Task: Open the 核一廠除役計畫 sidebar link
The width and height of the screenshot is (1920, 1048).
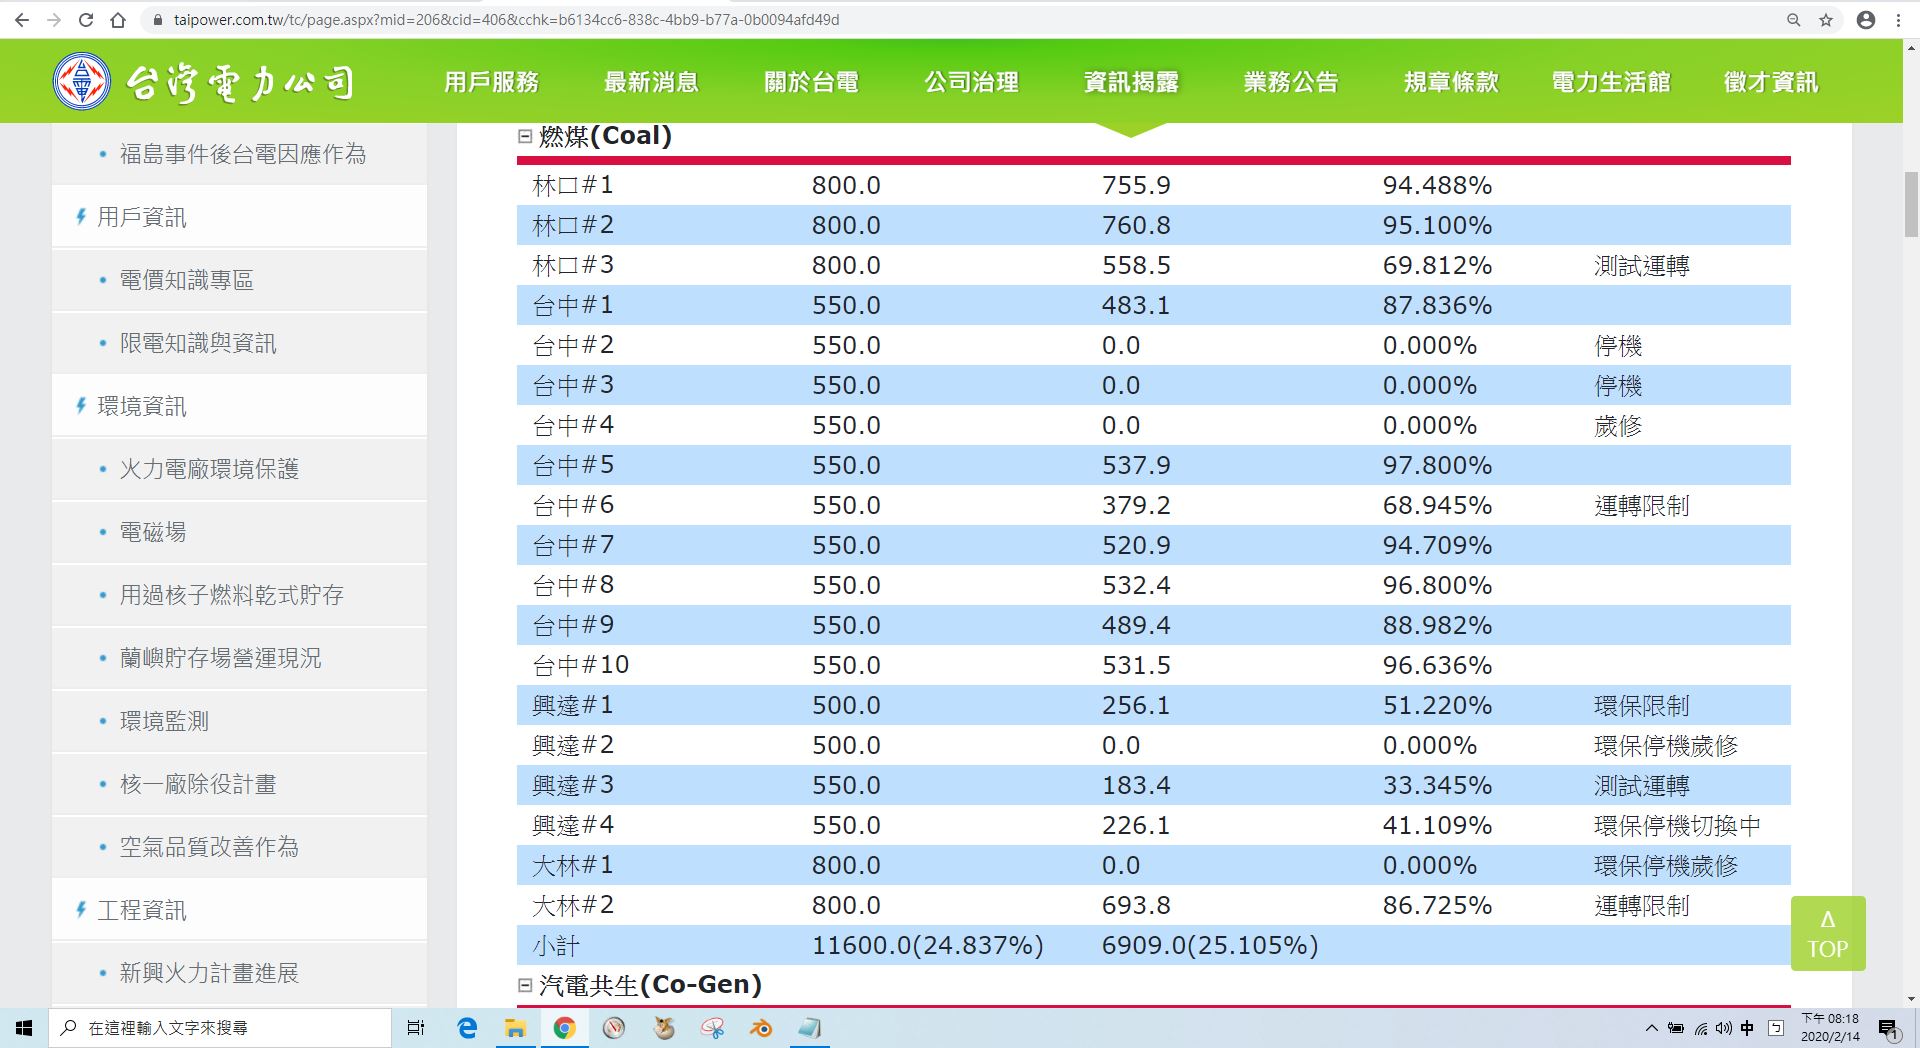Action: 198,784
